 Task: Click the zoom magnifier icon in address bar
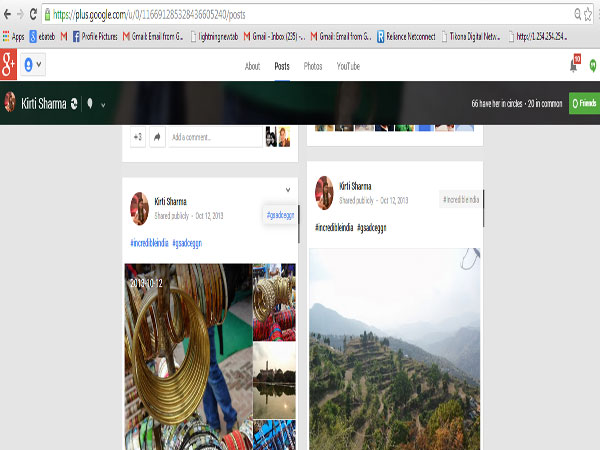point(577,15)
